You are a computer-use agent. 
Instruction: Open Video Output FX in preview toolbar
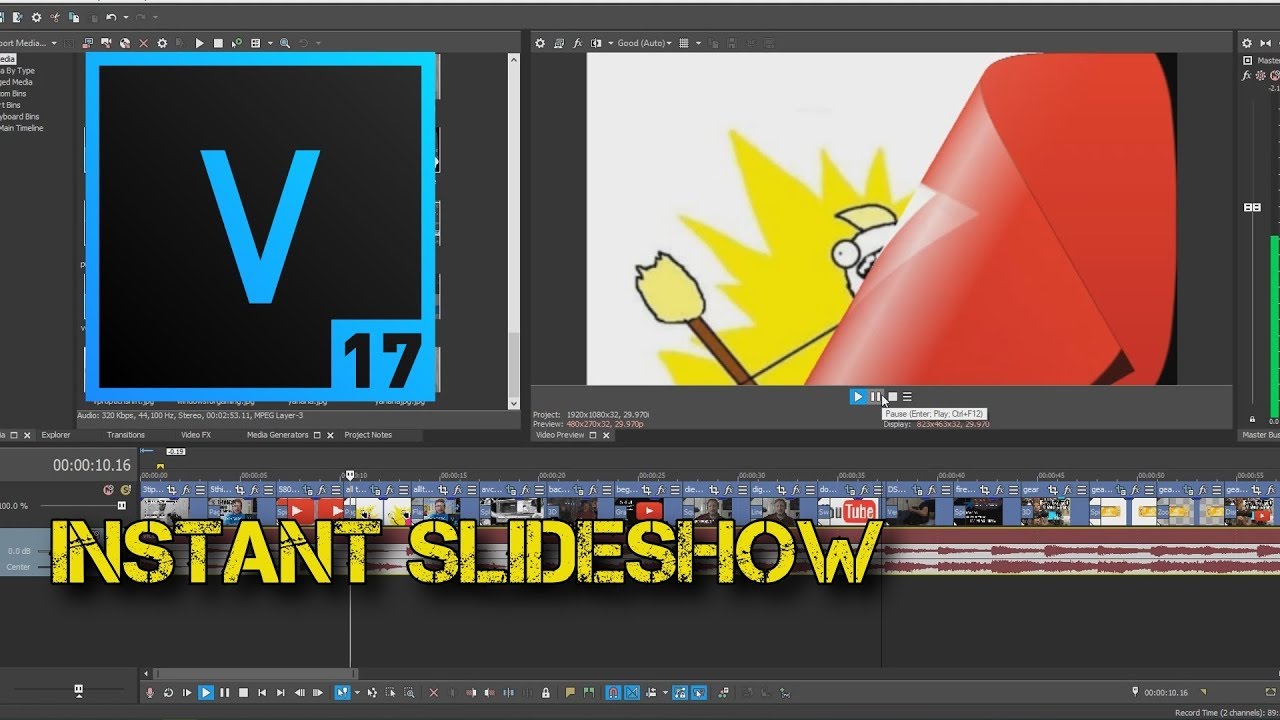point(577,43)
